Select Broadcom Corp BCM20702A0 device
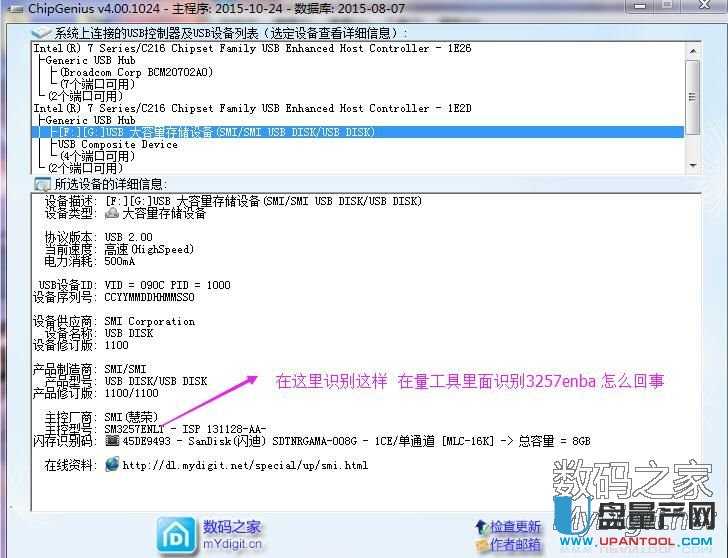This screenshot has width=728, height=558. (x=136, y=72)
